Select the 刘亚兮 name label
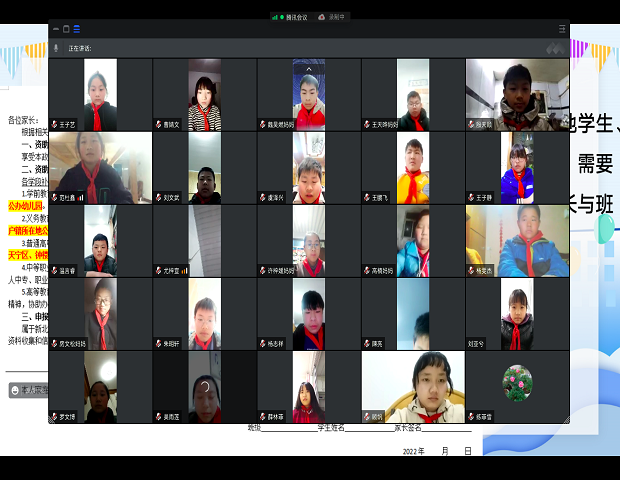Screen dimensions: 620x480 [475, 344]
